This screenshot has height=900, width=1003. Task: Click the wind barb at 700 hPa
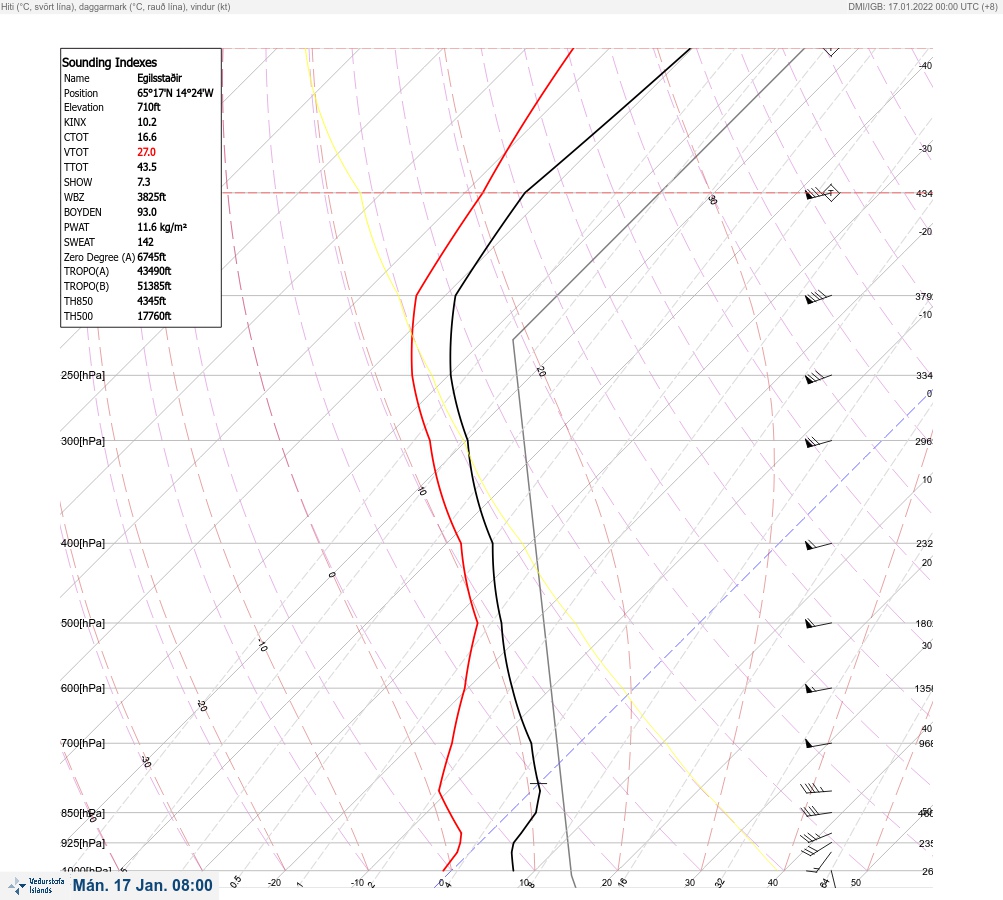tap(818, 744)
